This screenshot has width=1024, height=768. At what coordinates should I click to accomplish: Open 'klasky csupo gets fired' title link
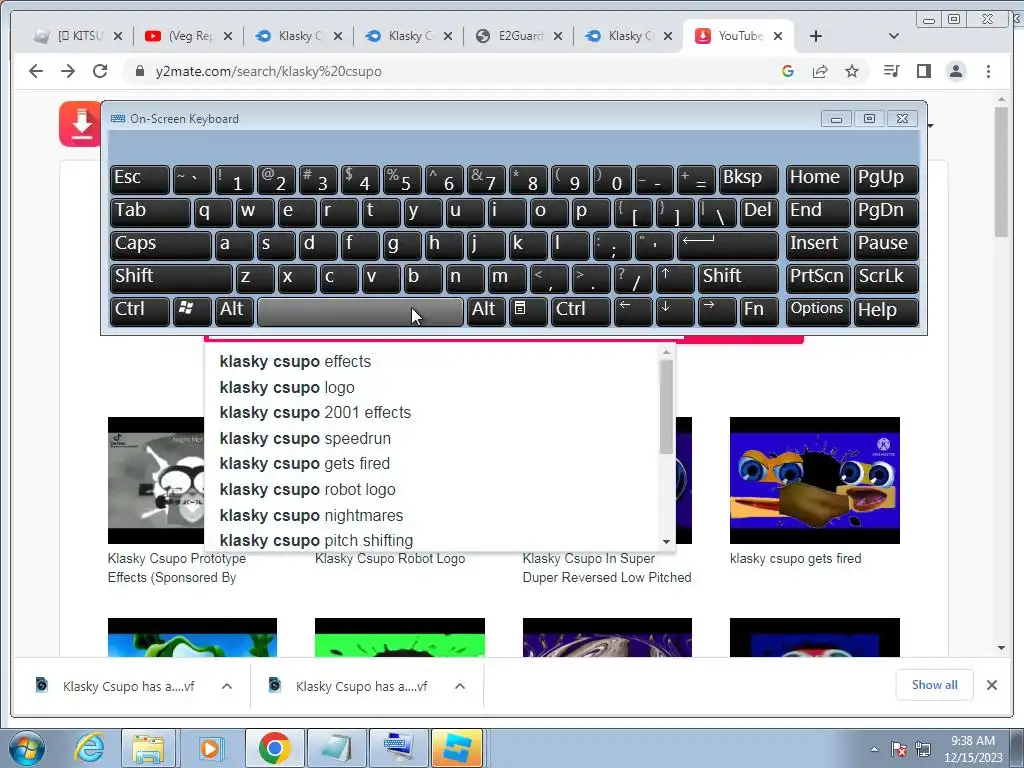[x=795, y=558]
